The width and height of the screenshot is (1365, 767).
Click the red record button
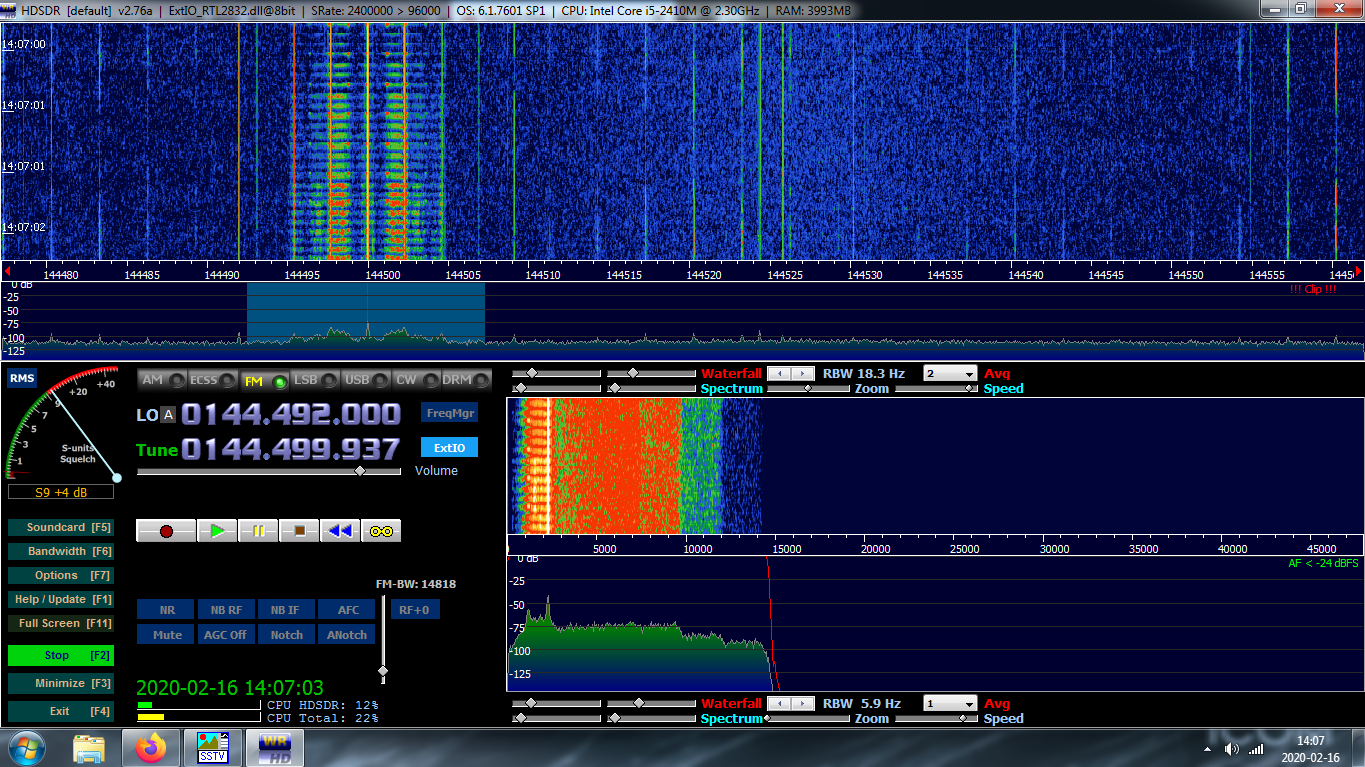[166, 531]
